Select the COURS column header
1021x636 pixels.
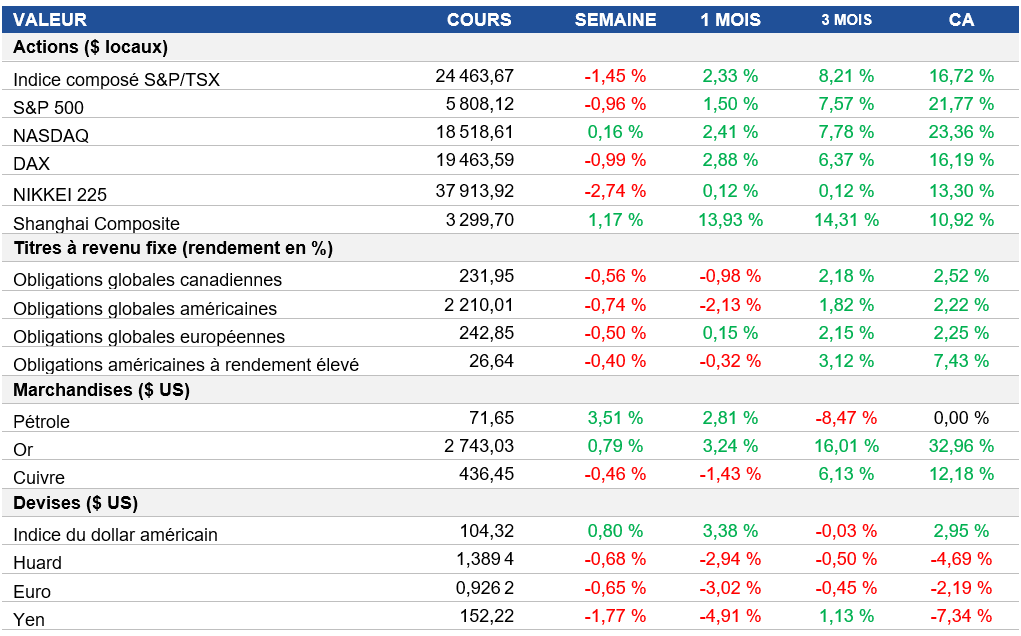pos(479,20)
